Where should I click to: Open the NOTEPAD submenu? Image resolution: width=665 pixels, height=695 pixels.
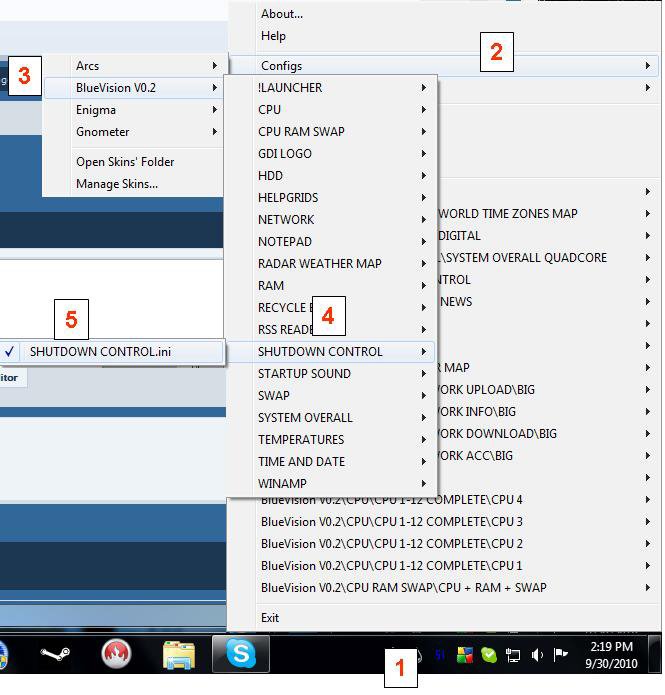331,242
